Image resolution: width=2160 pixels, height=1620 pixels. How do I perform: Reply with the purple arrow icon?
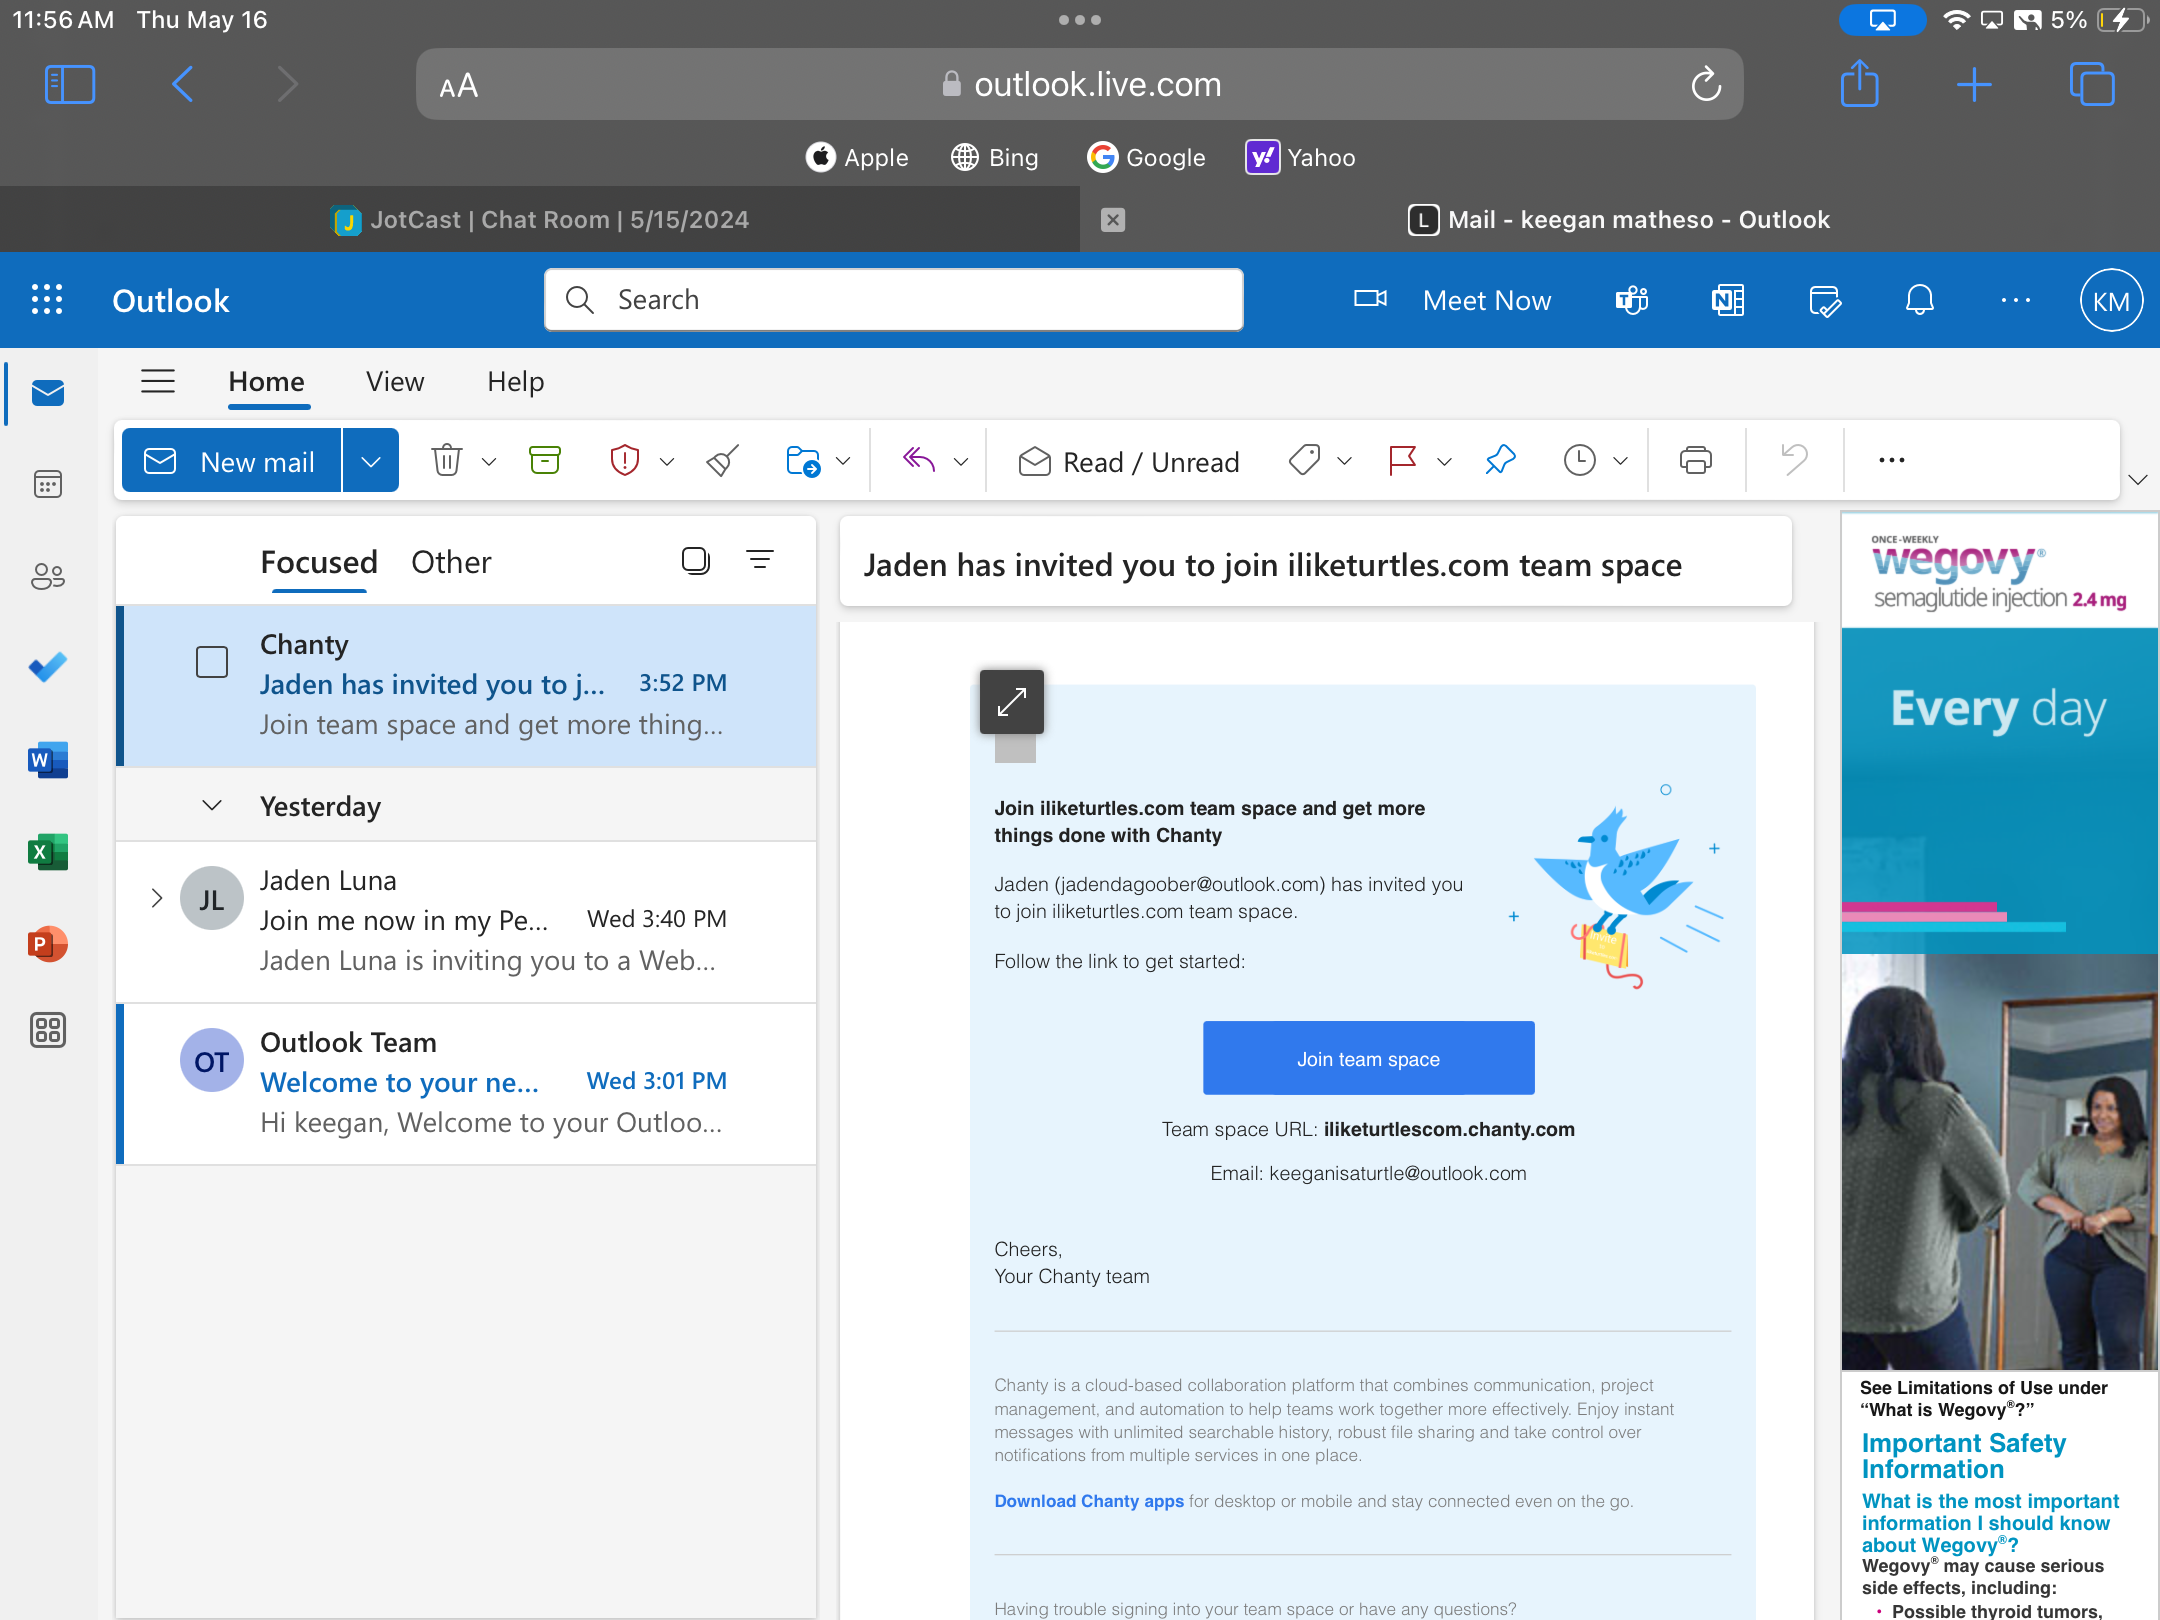click(x=918, y=460)
